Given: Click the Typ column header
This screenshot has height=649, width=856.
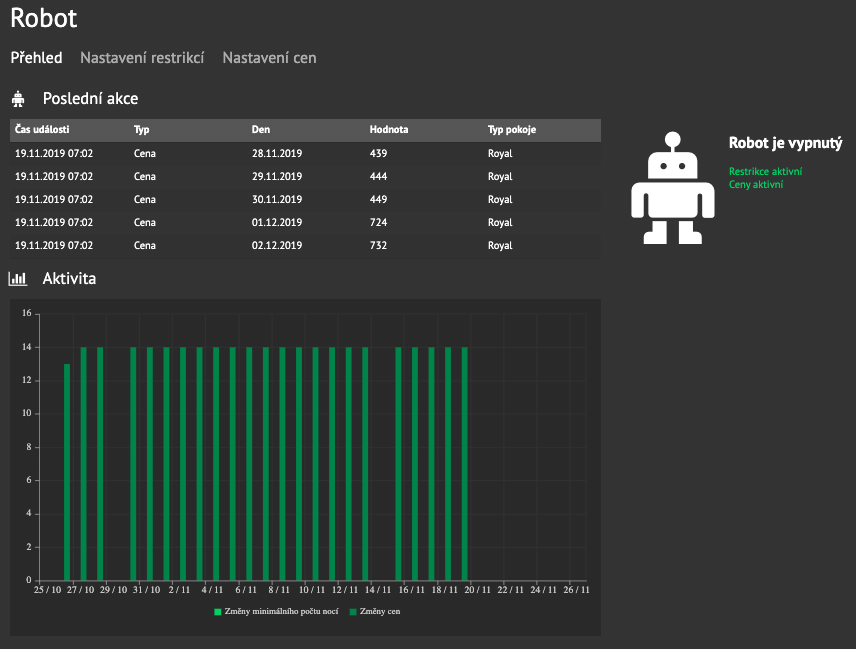Looking at the screenshot, I should (x=141, y=129).
